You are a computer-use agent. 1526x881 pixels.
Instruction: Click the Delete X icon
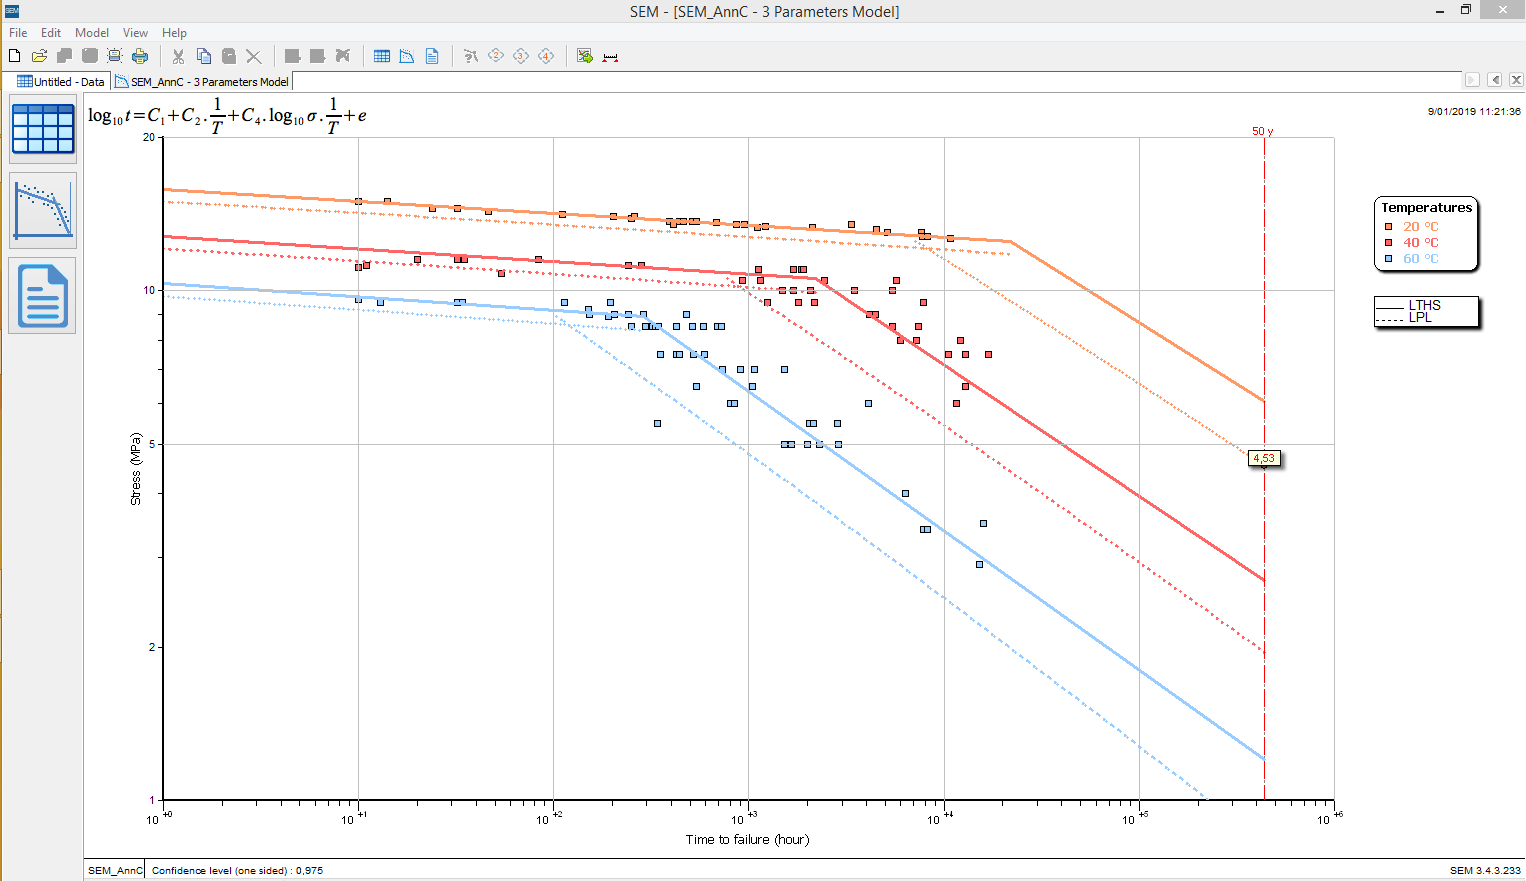[254, 56]
